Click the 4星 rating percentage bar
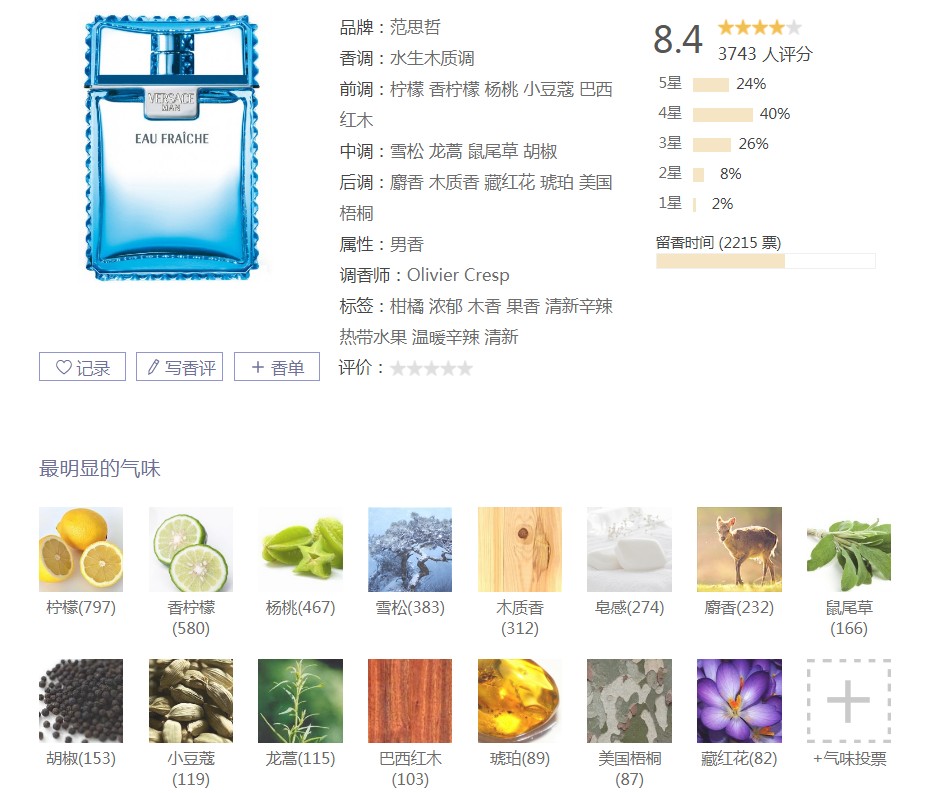This screenshot has height=793, width=950. click(723, 114)
